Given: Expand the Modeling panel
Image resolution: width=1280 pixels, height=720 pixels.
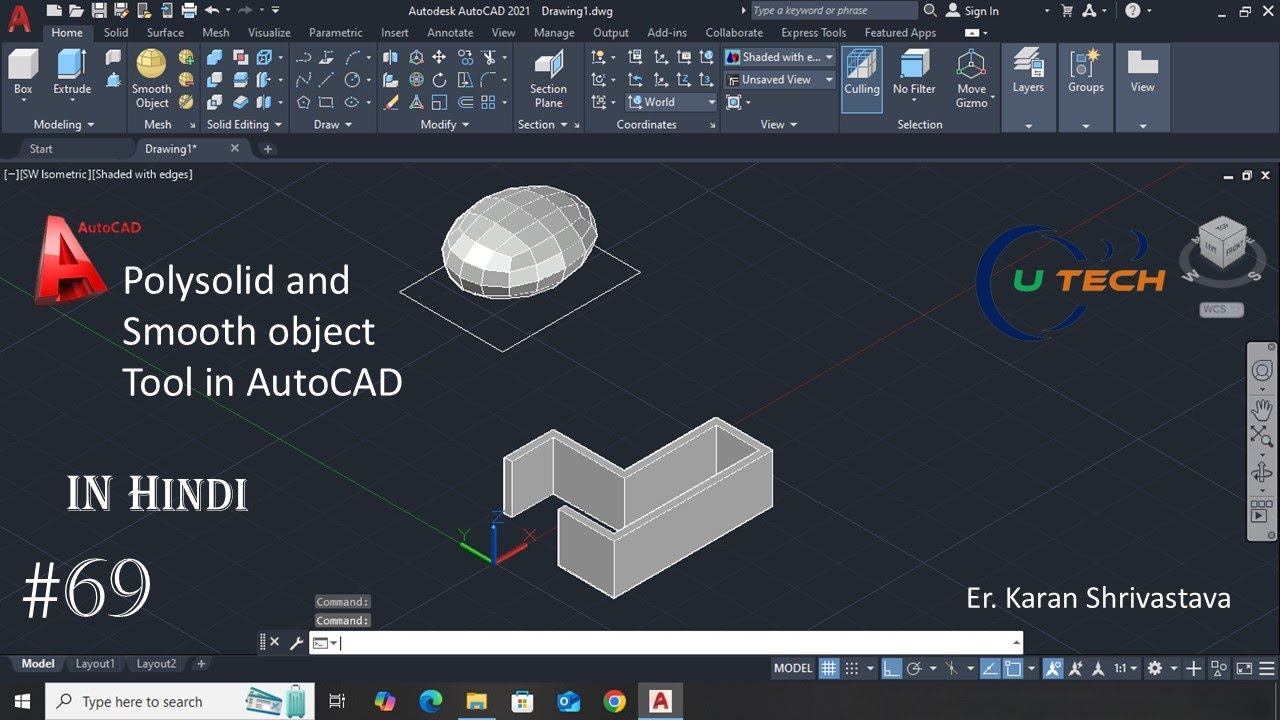Looking at the screenshot, I should click(64, 125).
